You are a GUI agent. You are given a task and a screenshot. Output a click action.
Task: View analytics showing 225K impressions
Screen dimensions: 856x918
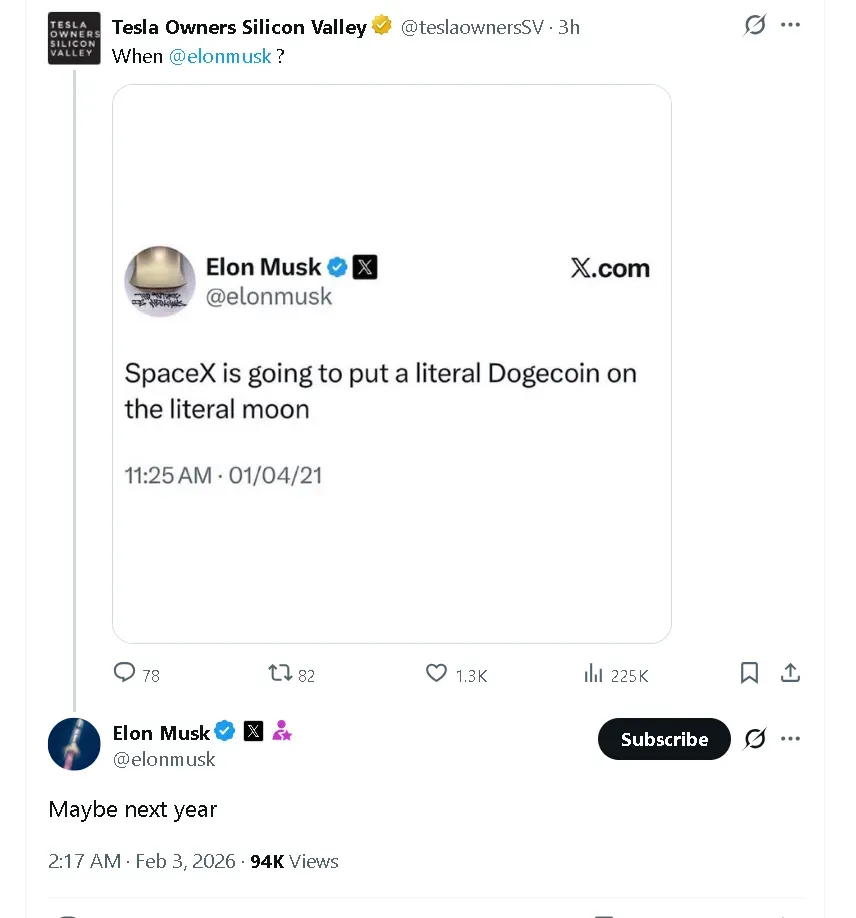594,674
